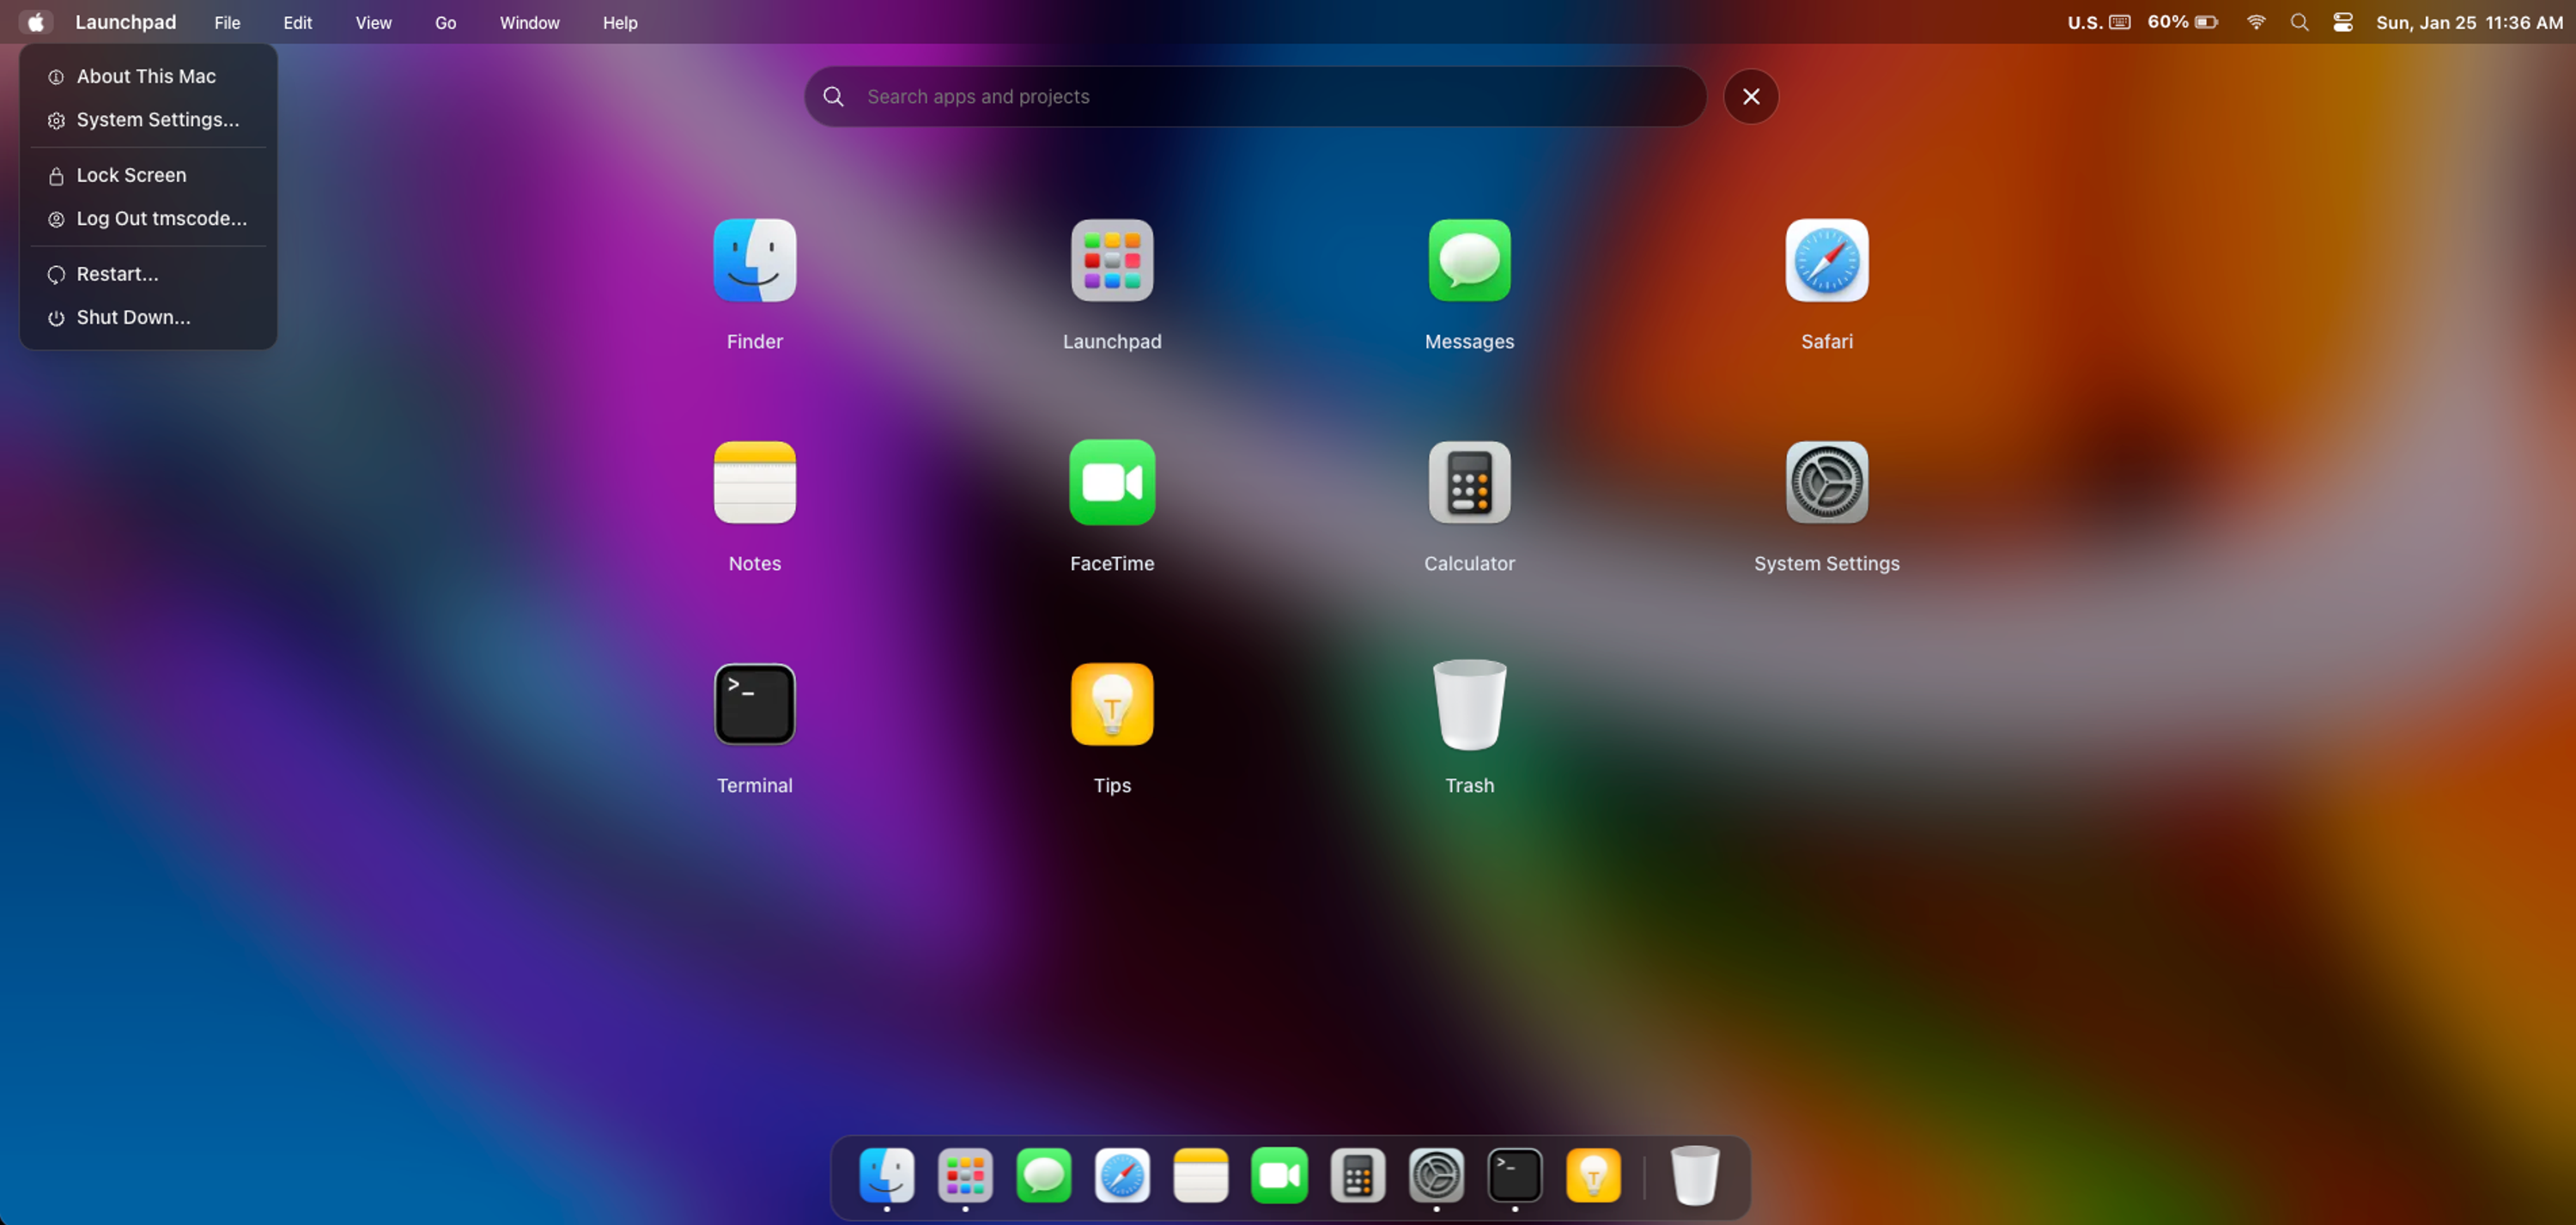Choose Lock Screen in the Apple menu
Viewport: 2576px width, 1225px height.
click(x=148, y=175)
